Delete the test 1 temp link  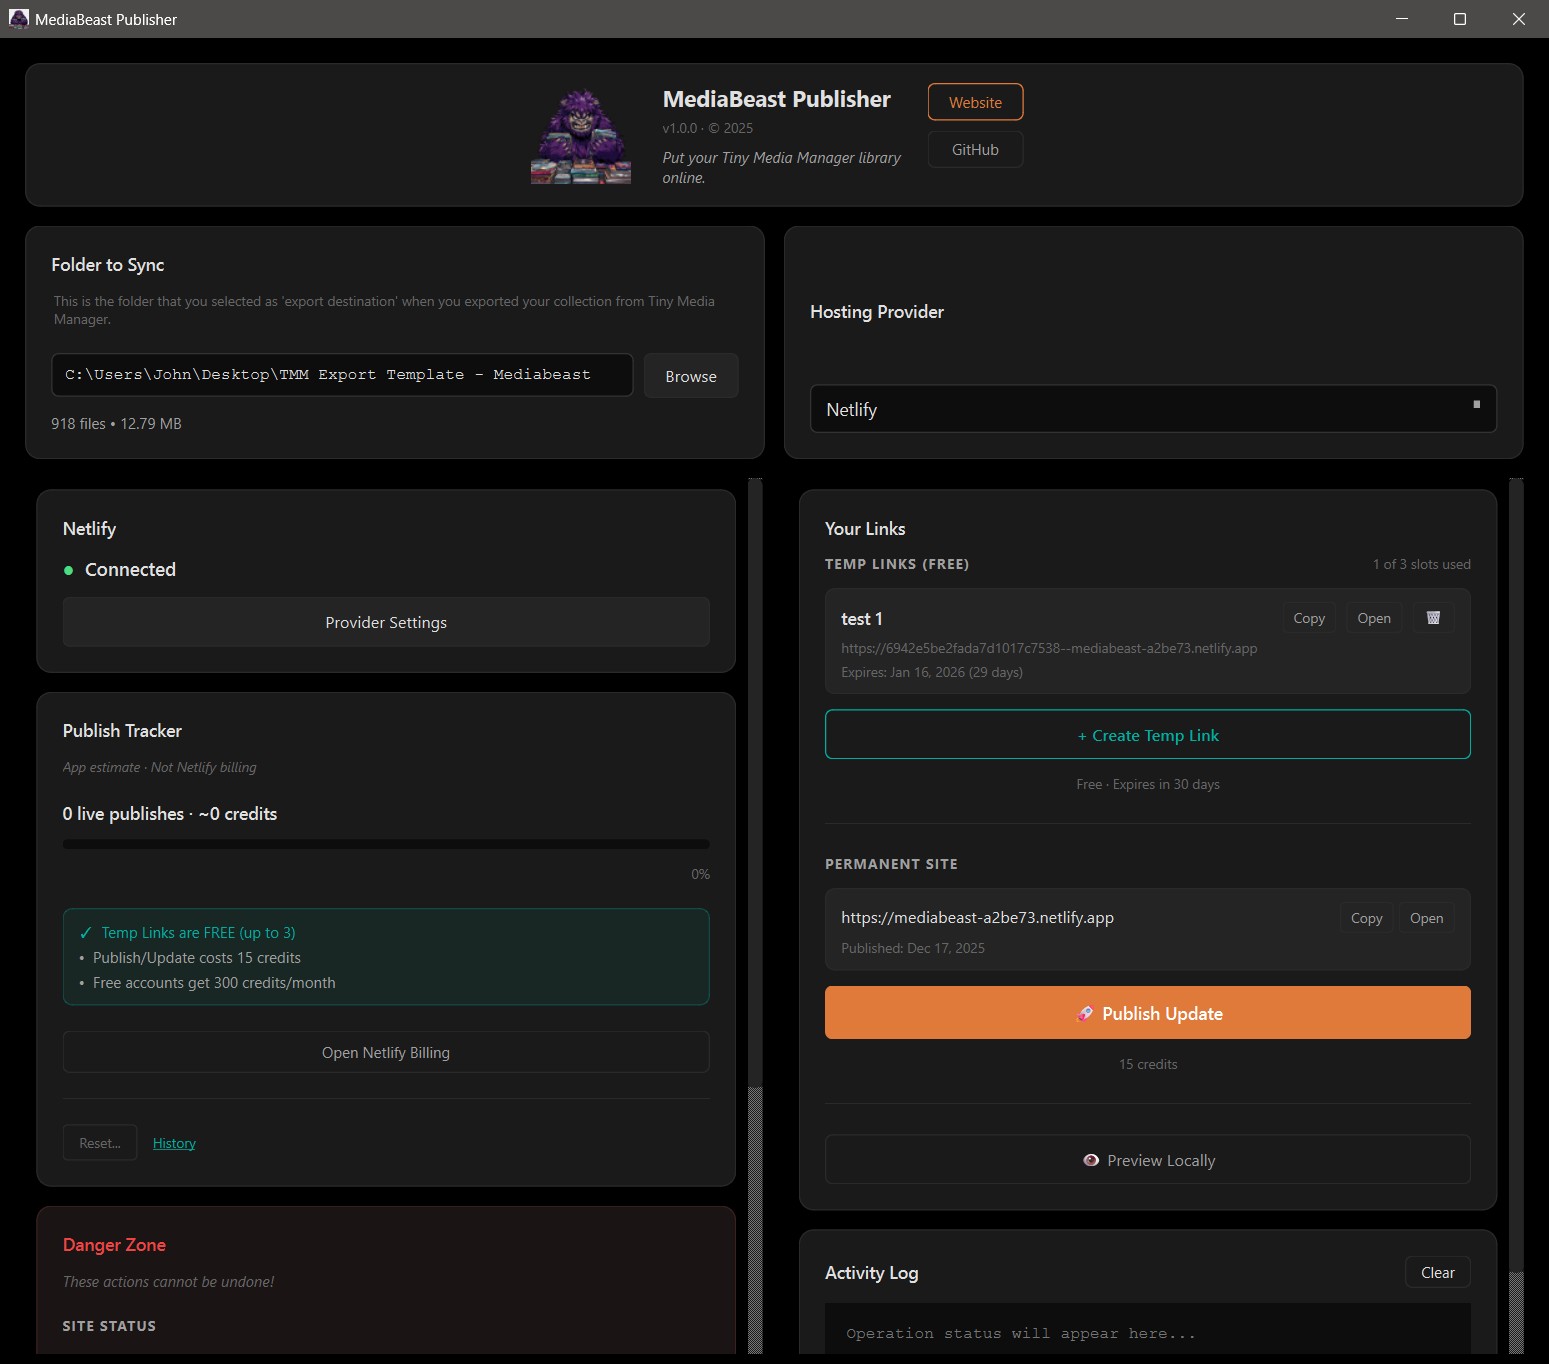[1432, 618]
